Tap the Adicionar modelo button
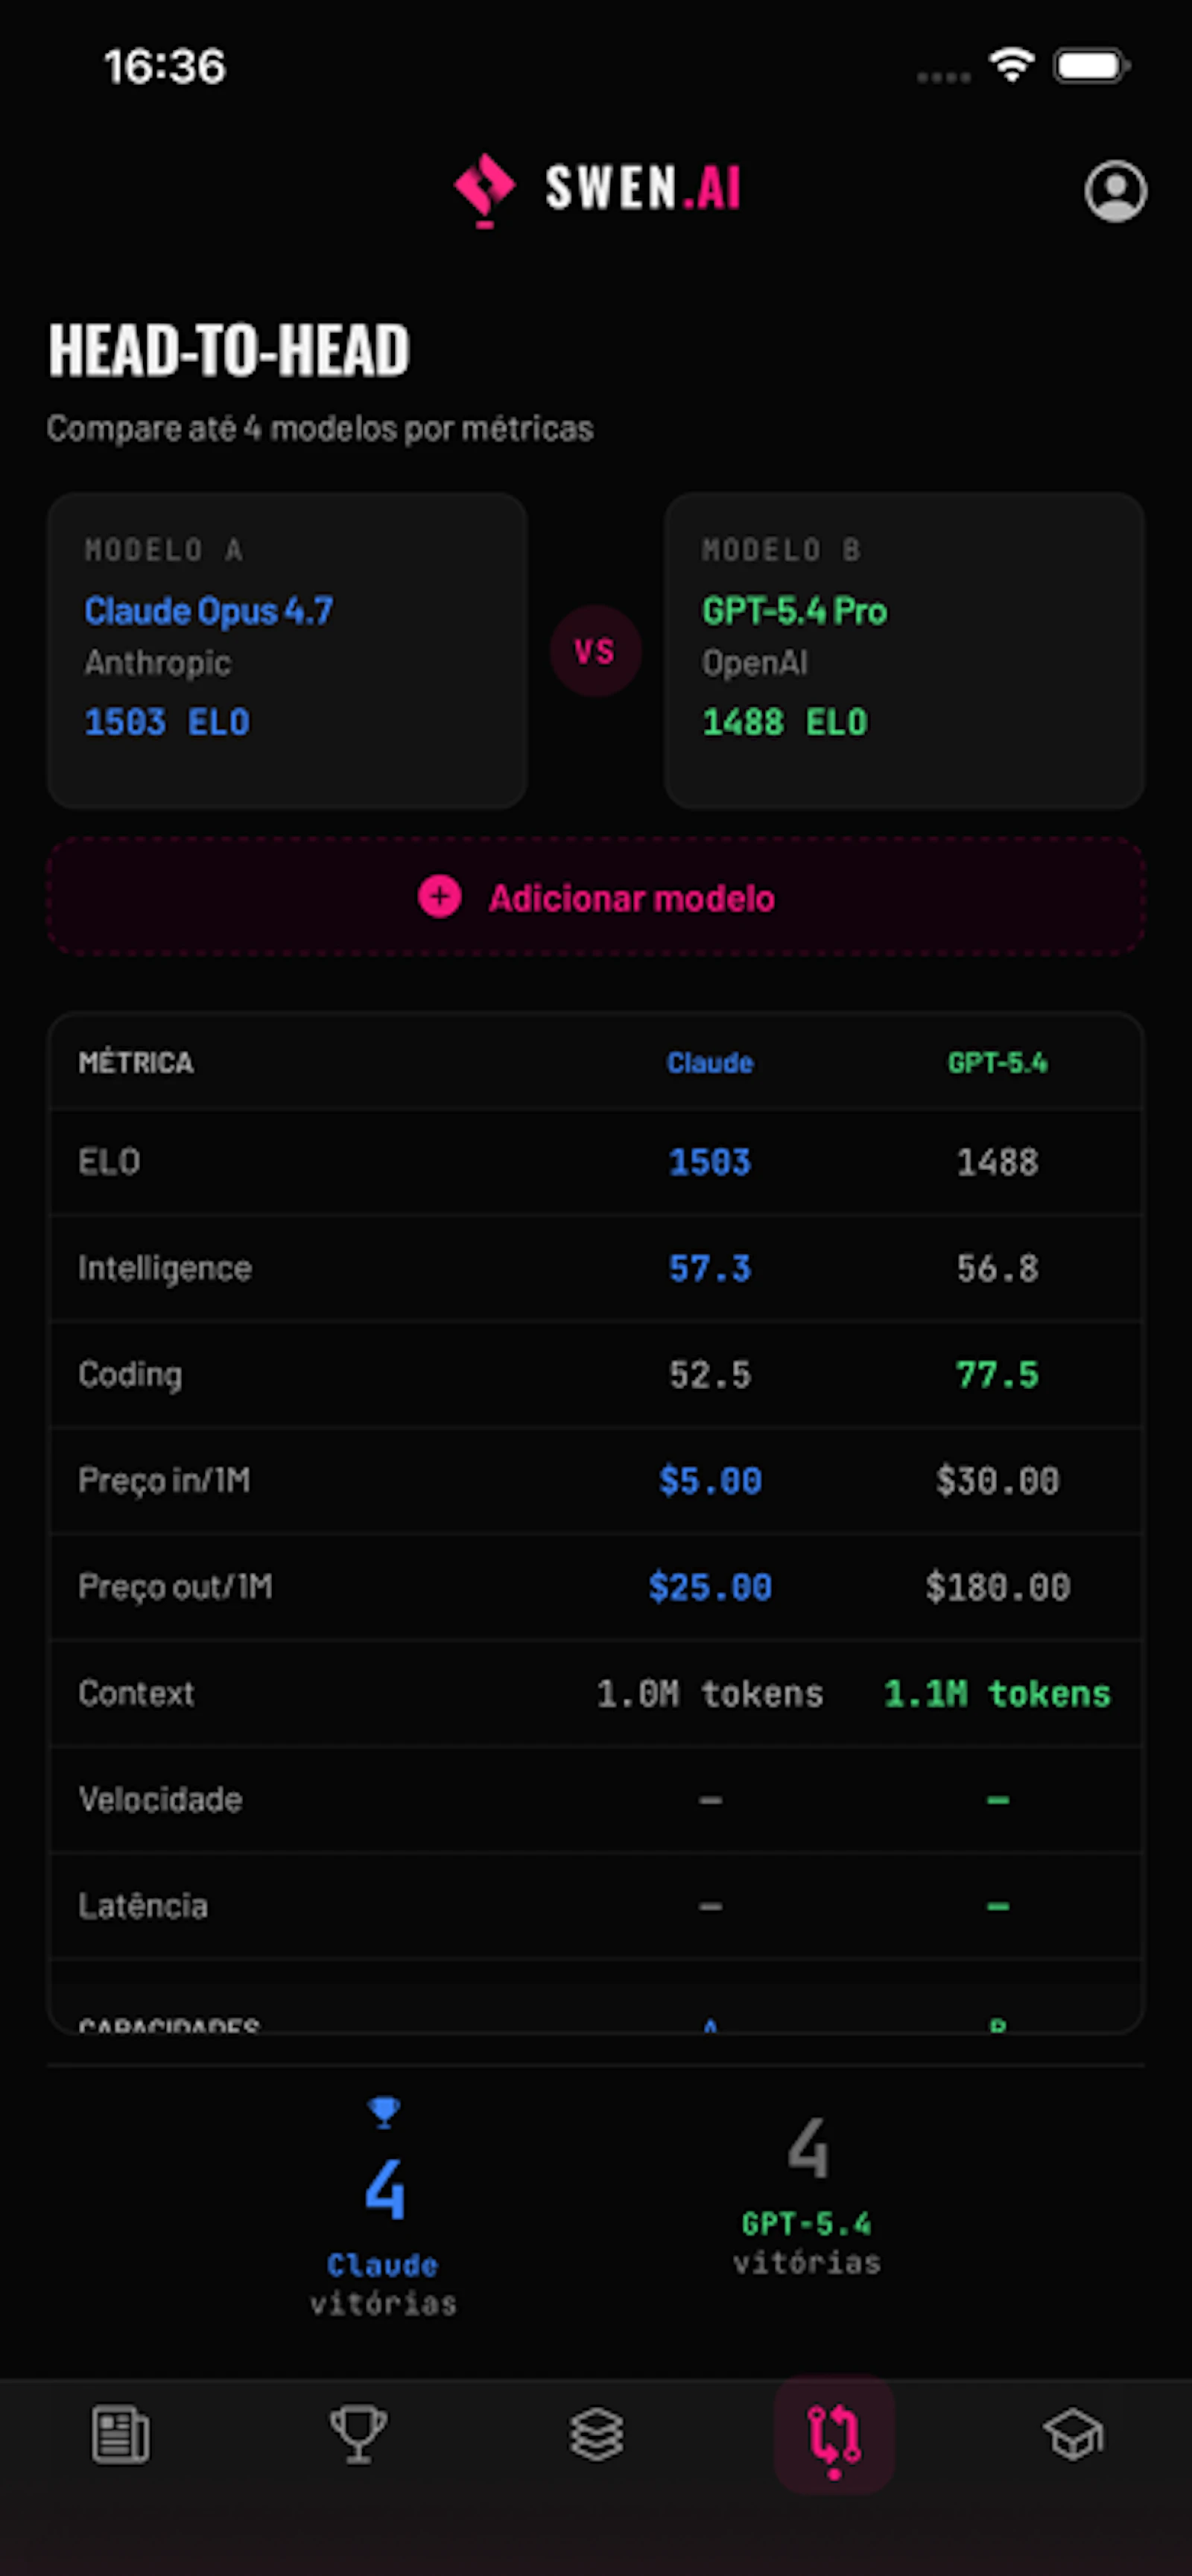 click(x=596, y=897)
